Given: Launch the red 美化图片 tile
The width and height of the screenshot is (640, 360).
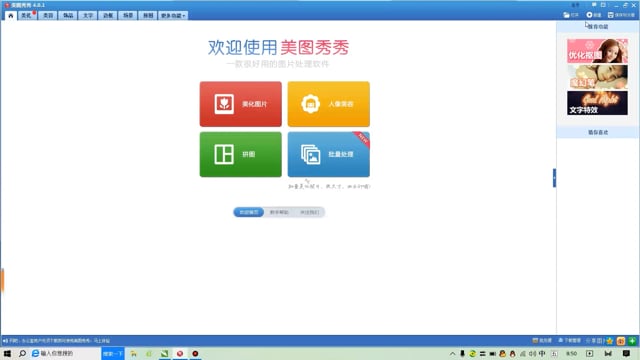Looking at the screenshot, I should coord(240,104).
